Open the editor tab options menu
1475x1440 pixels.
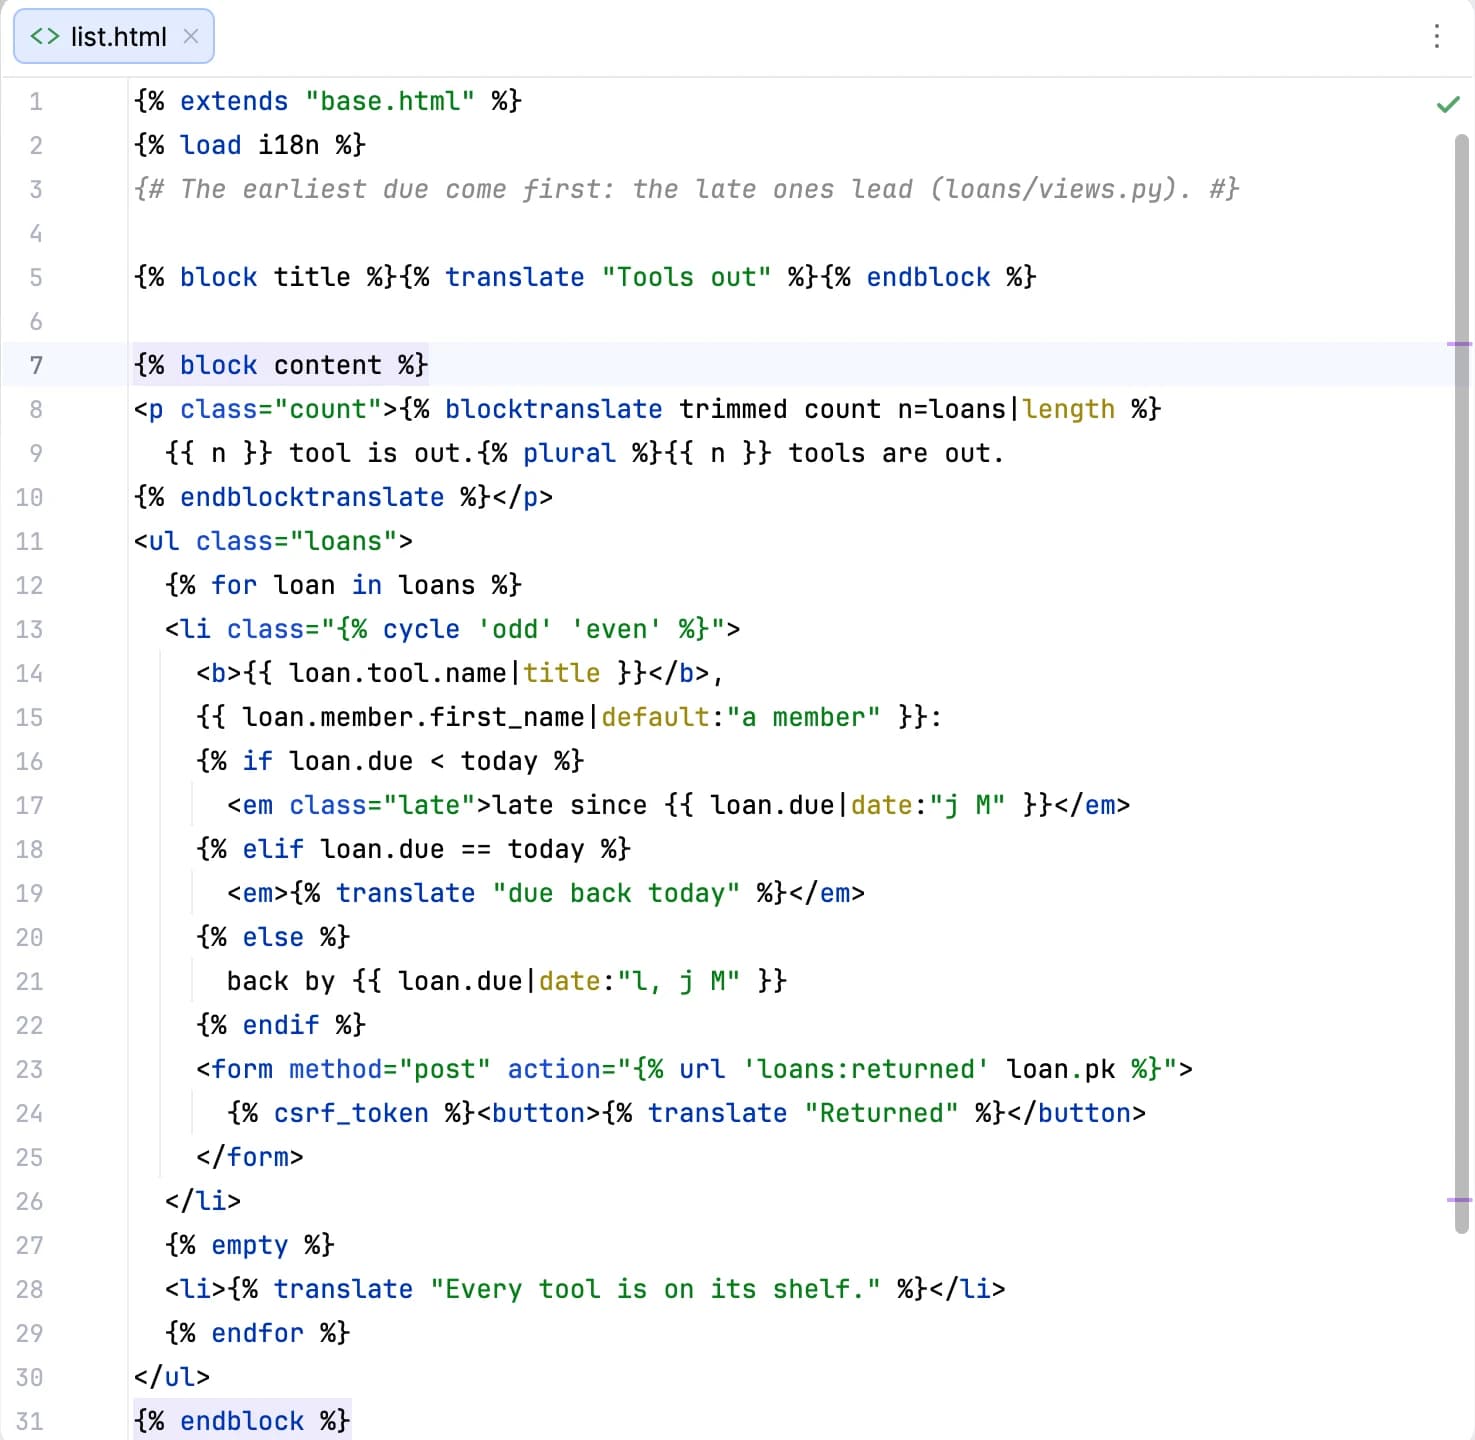click(x=1437, y=37)
